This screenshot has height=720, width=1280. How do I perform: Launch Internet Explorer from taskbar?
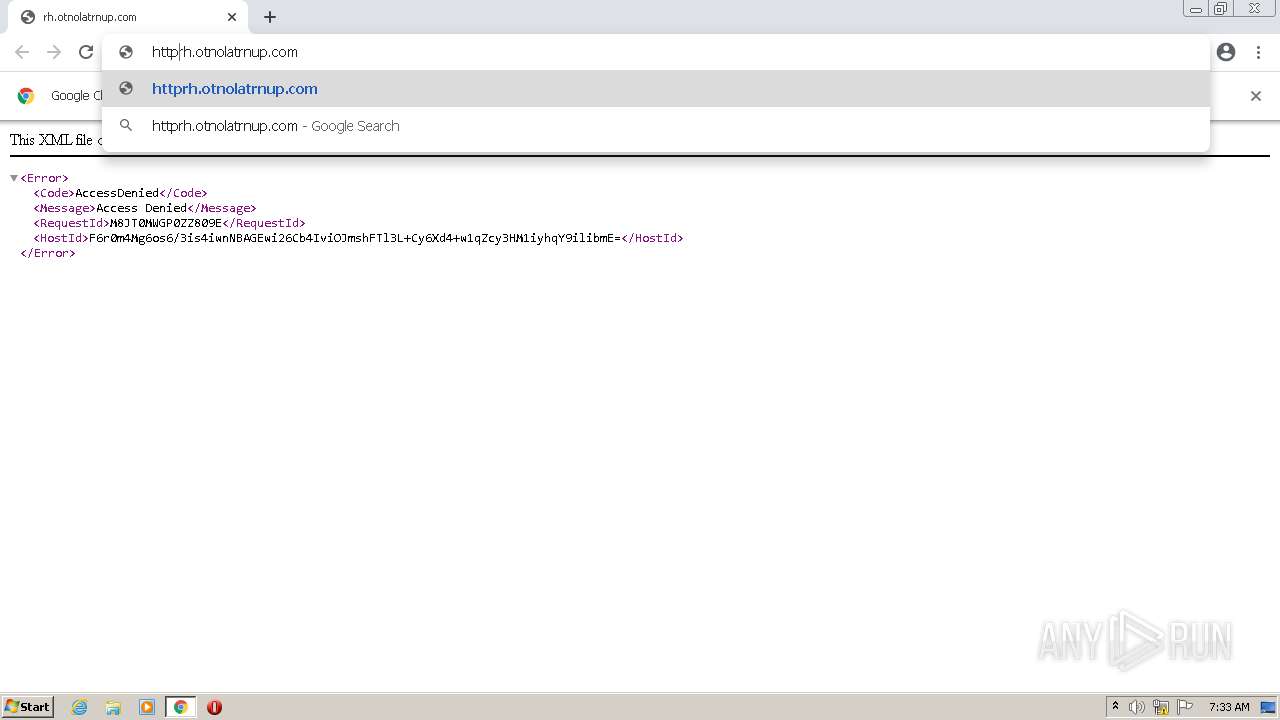click(79, 707)
